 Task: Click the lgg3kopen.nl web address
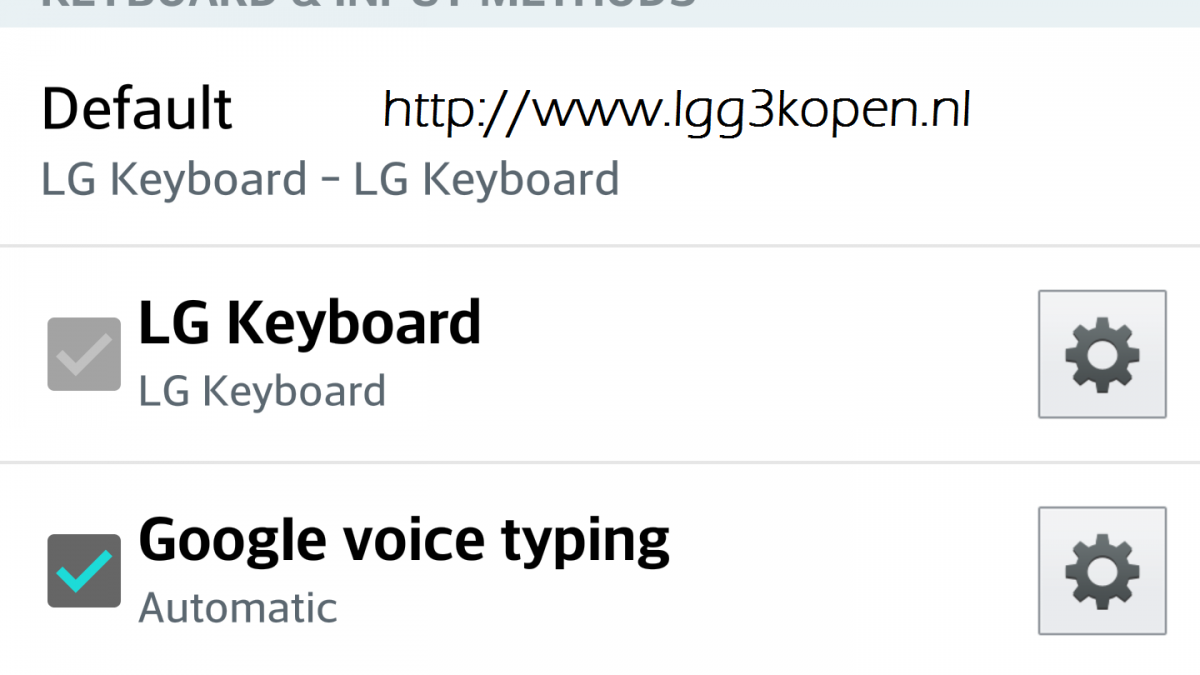(x=677, y=109)
